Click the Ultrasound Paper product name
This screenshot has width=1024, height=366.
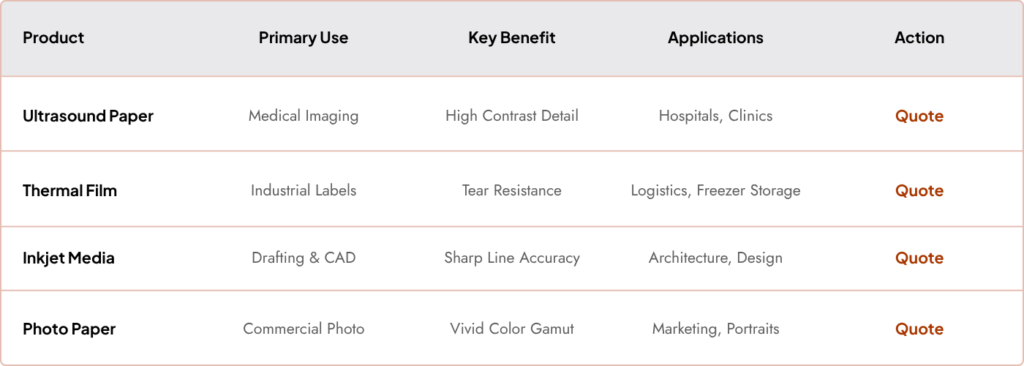pos(88,116)
